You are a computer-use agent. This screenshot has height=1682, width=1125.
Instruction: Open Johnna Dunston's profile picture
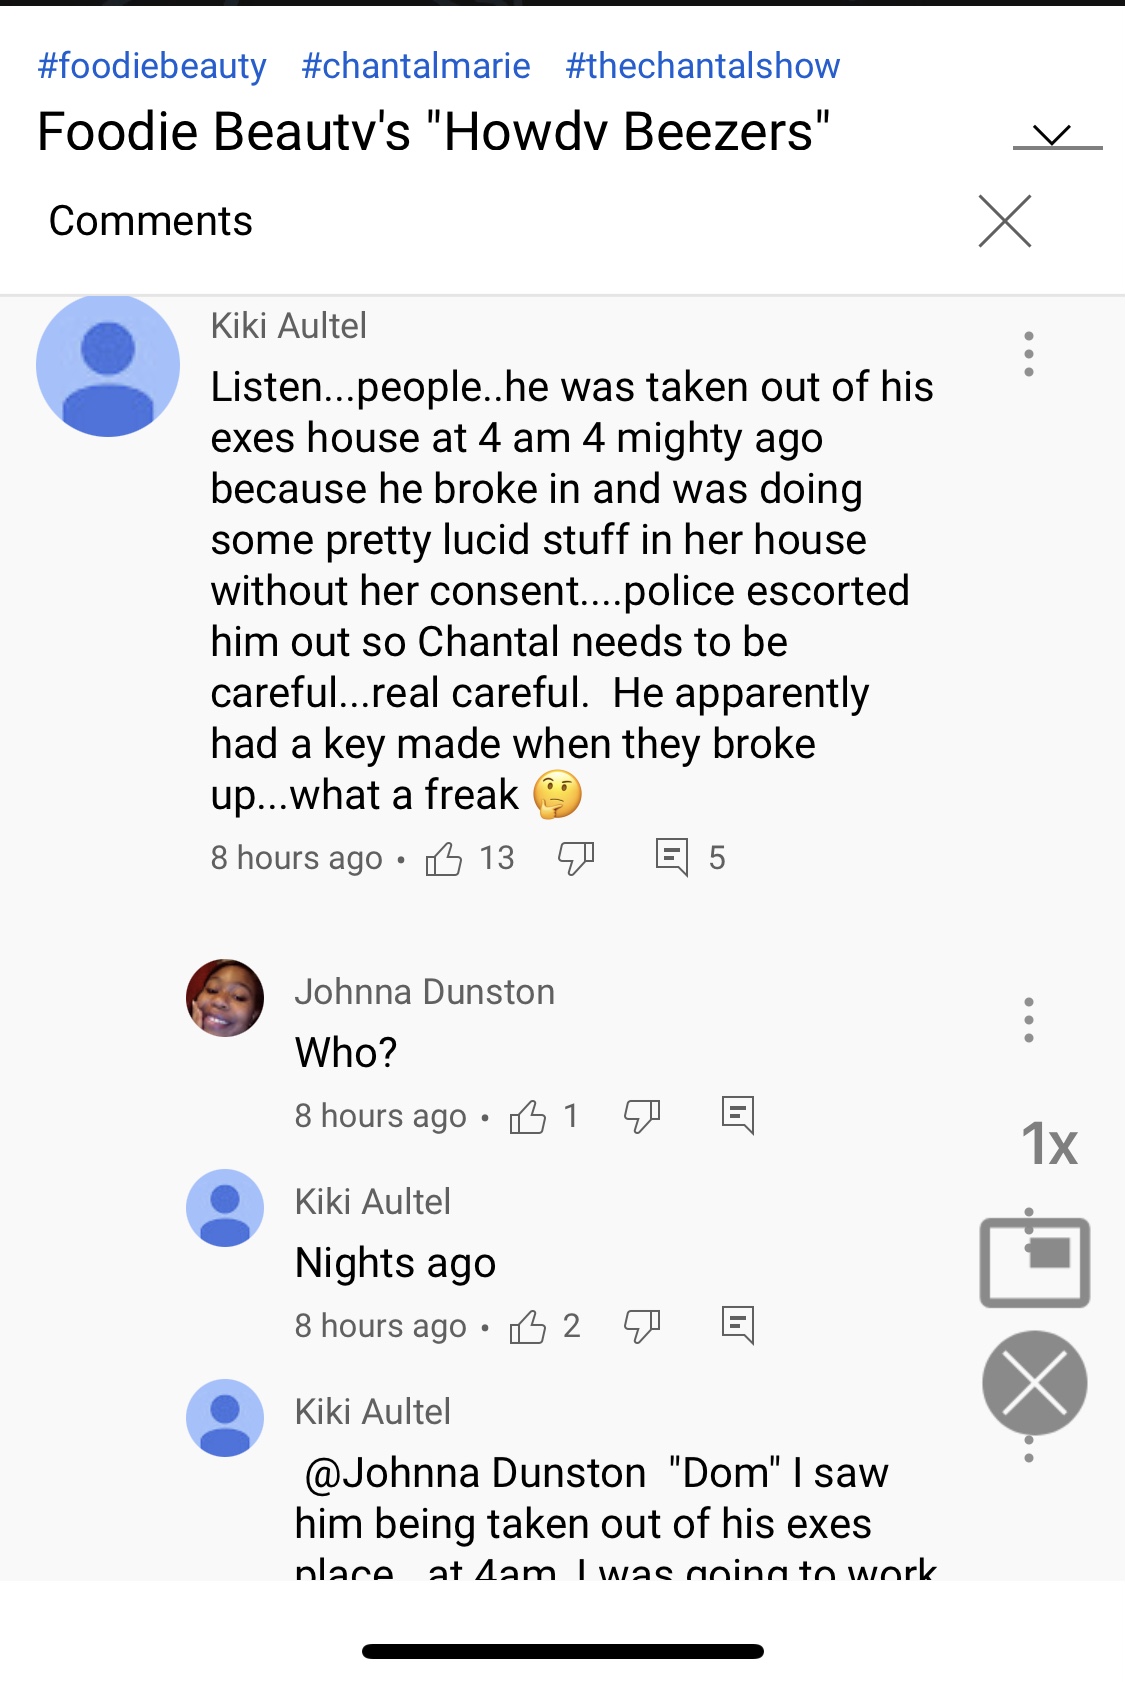(225, 998)
